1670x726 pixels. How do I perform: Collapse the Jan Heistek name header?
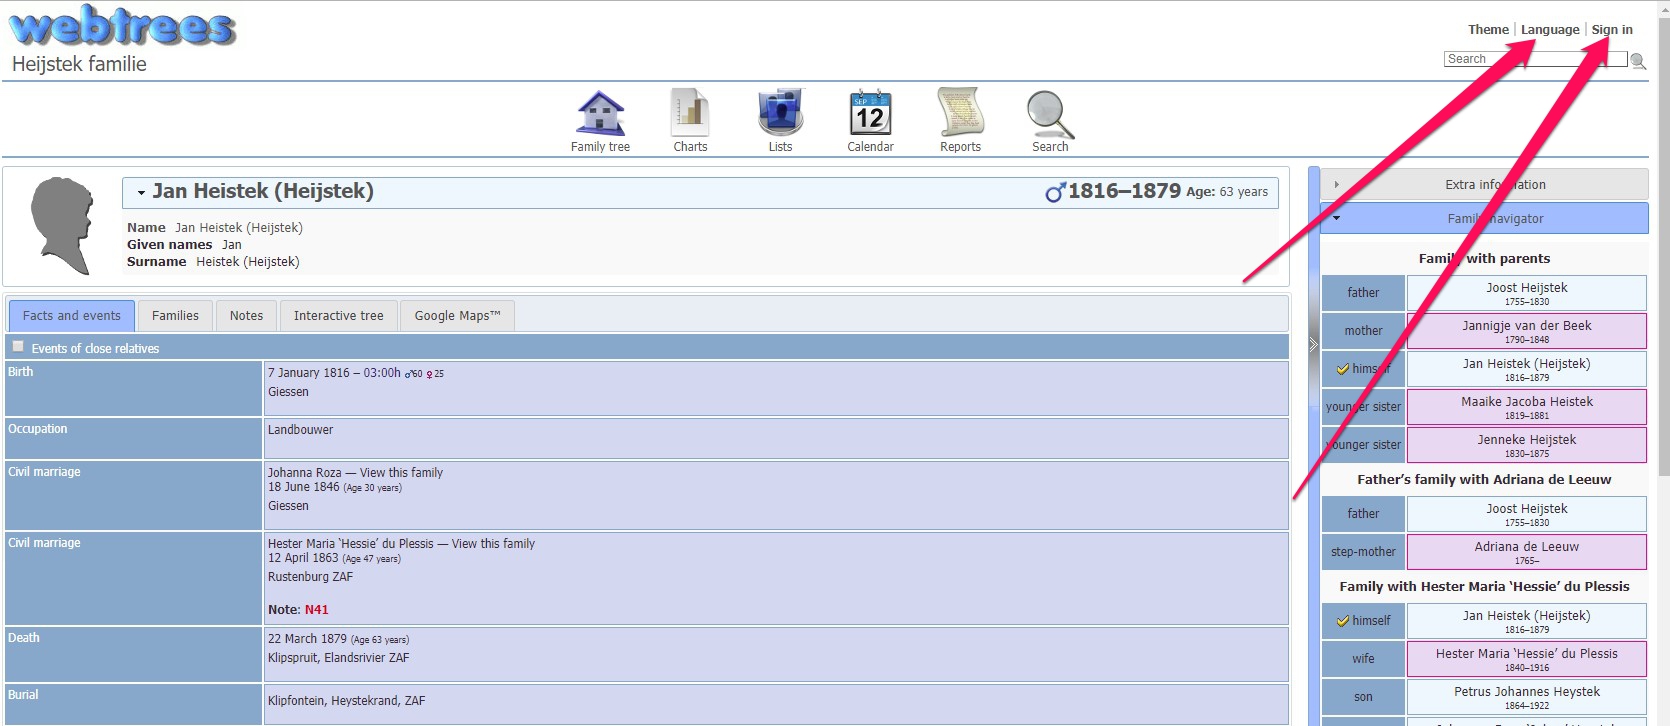(x=142, y=192)
